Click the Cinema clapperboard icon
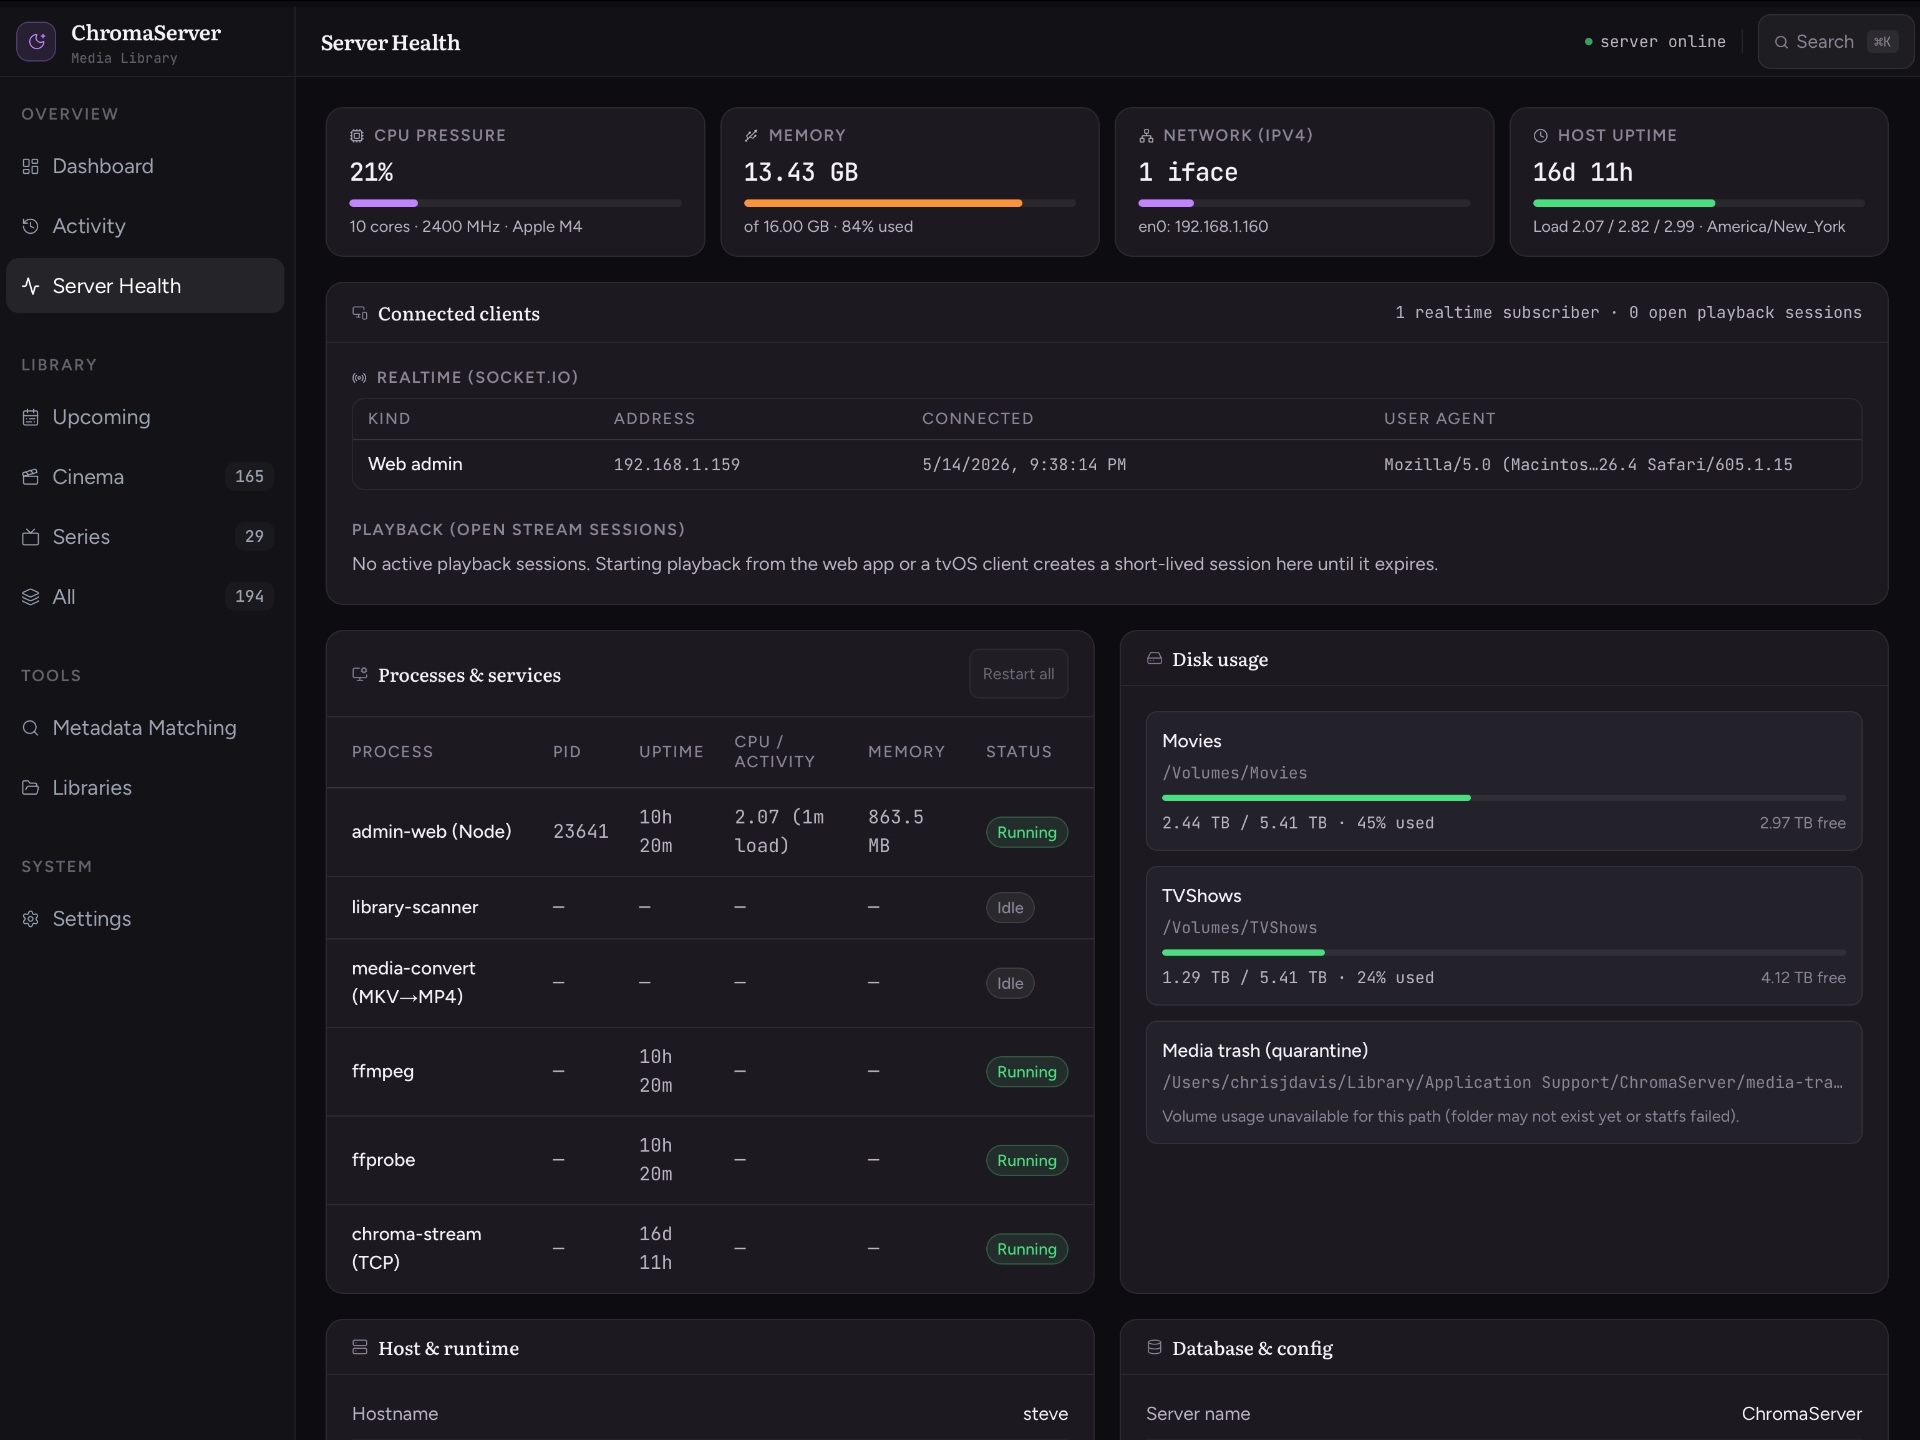Screen dimensions: 1920x1440 (31, 477)
